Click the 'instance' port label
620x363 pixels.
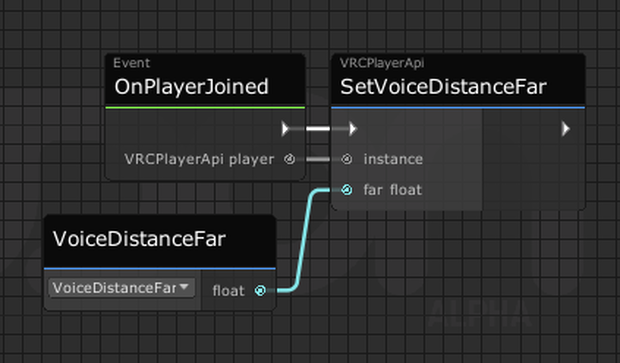[x=393, y=159]
